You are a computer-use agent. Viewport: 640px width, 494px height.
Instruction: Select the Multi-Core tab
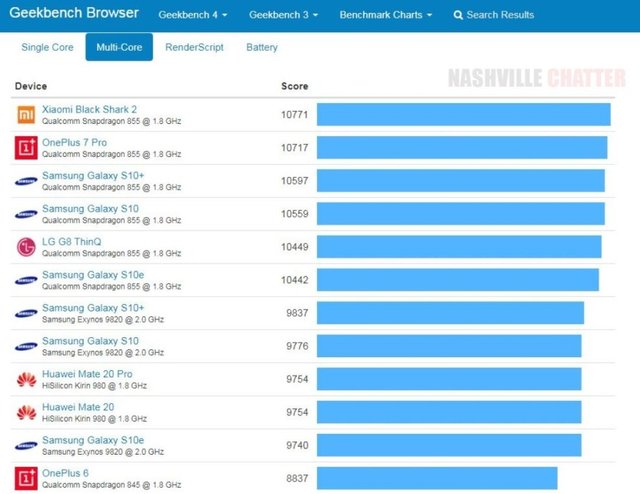[x=118, y=48]
